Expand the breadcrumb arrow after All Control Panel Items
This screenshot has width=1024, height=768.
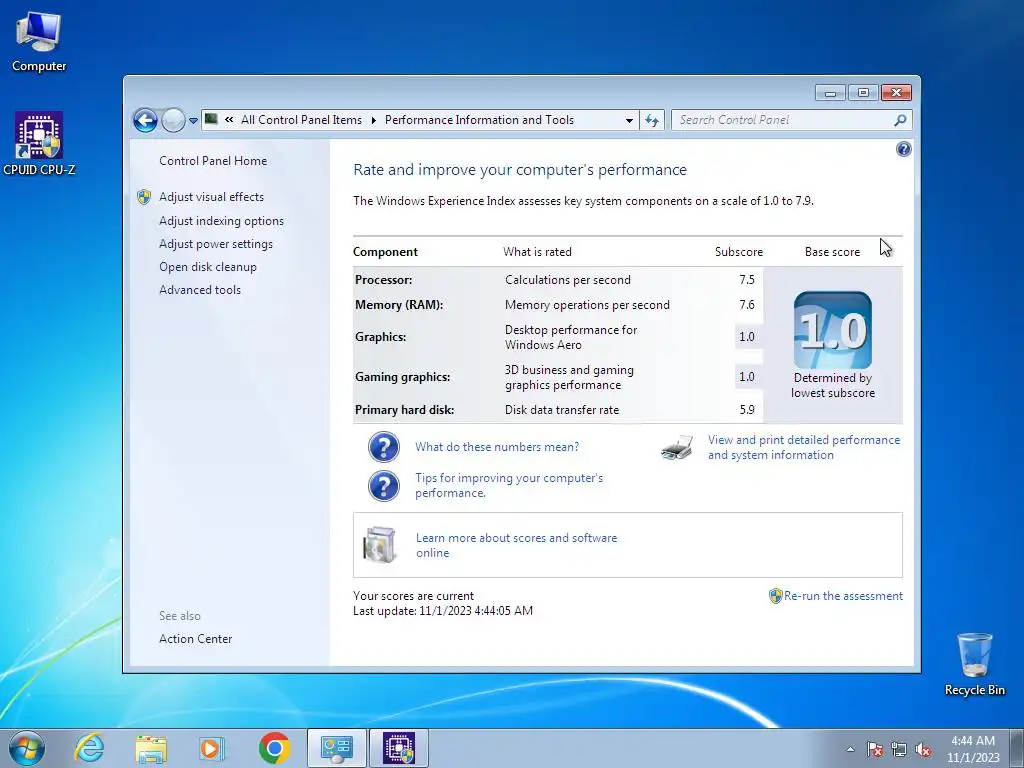[374, 120]
